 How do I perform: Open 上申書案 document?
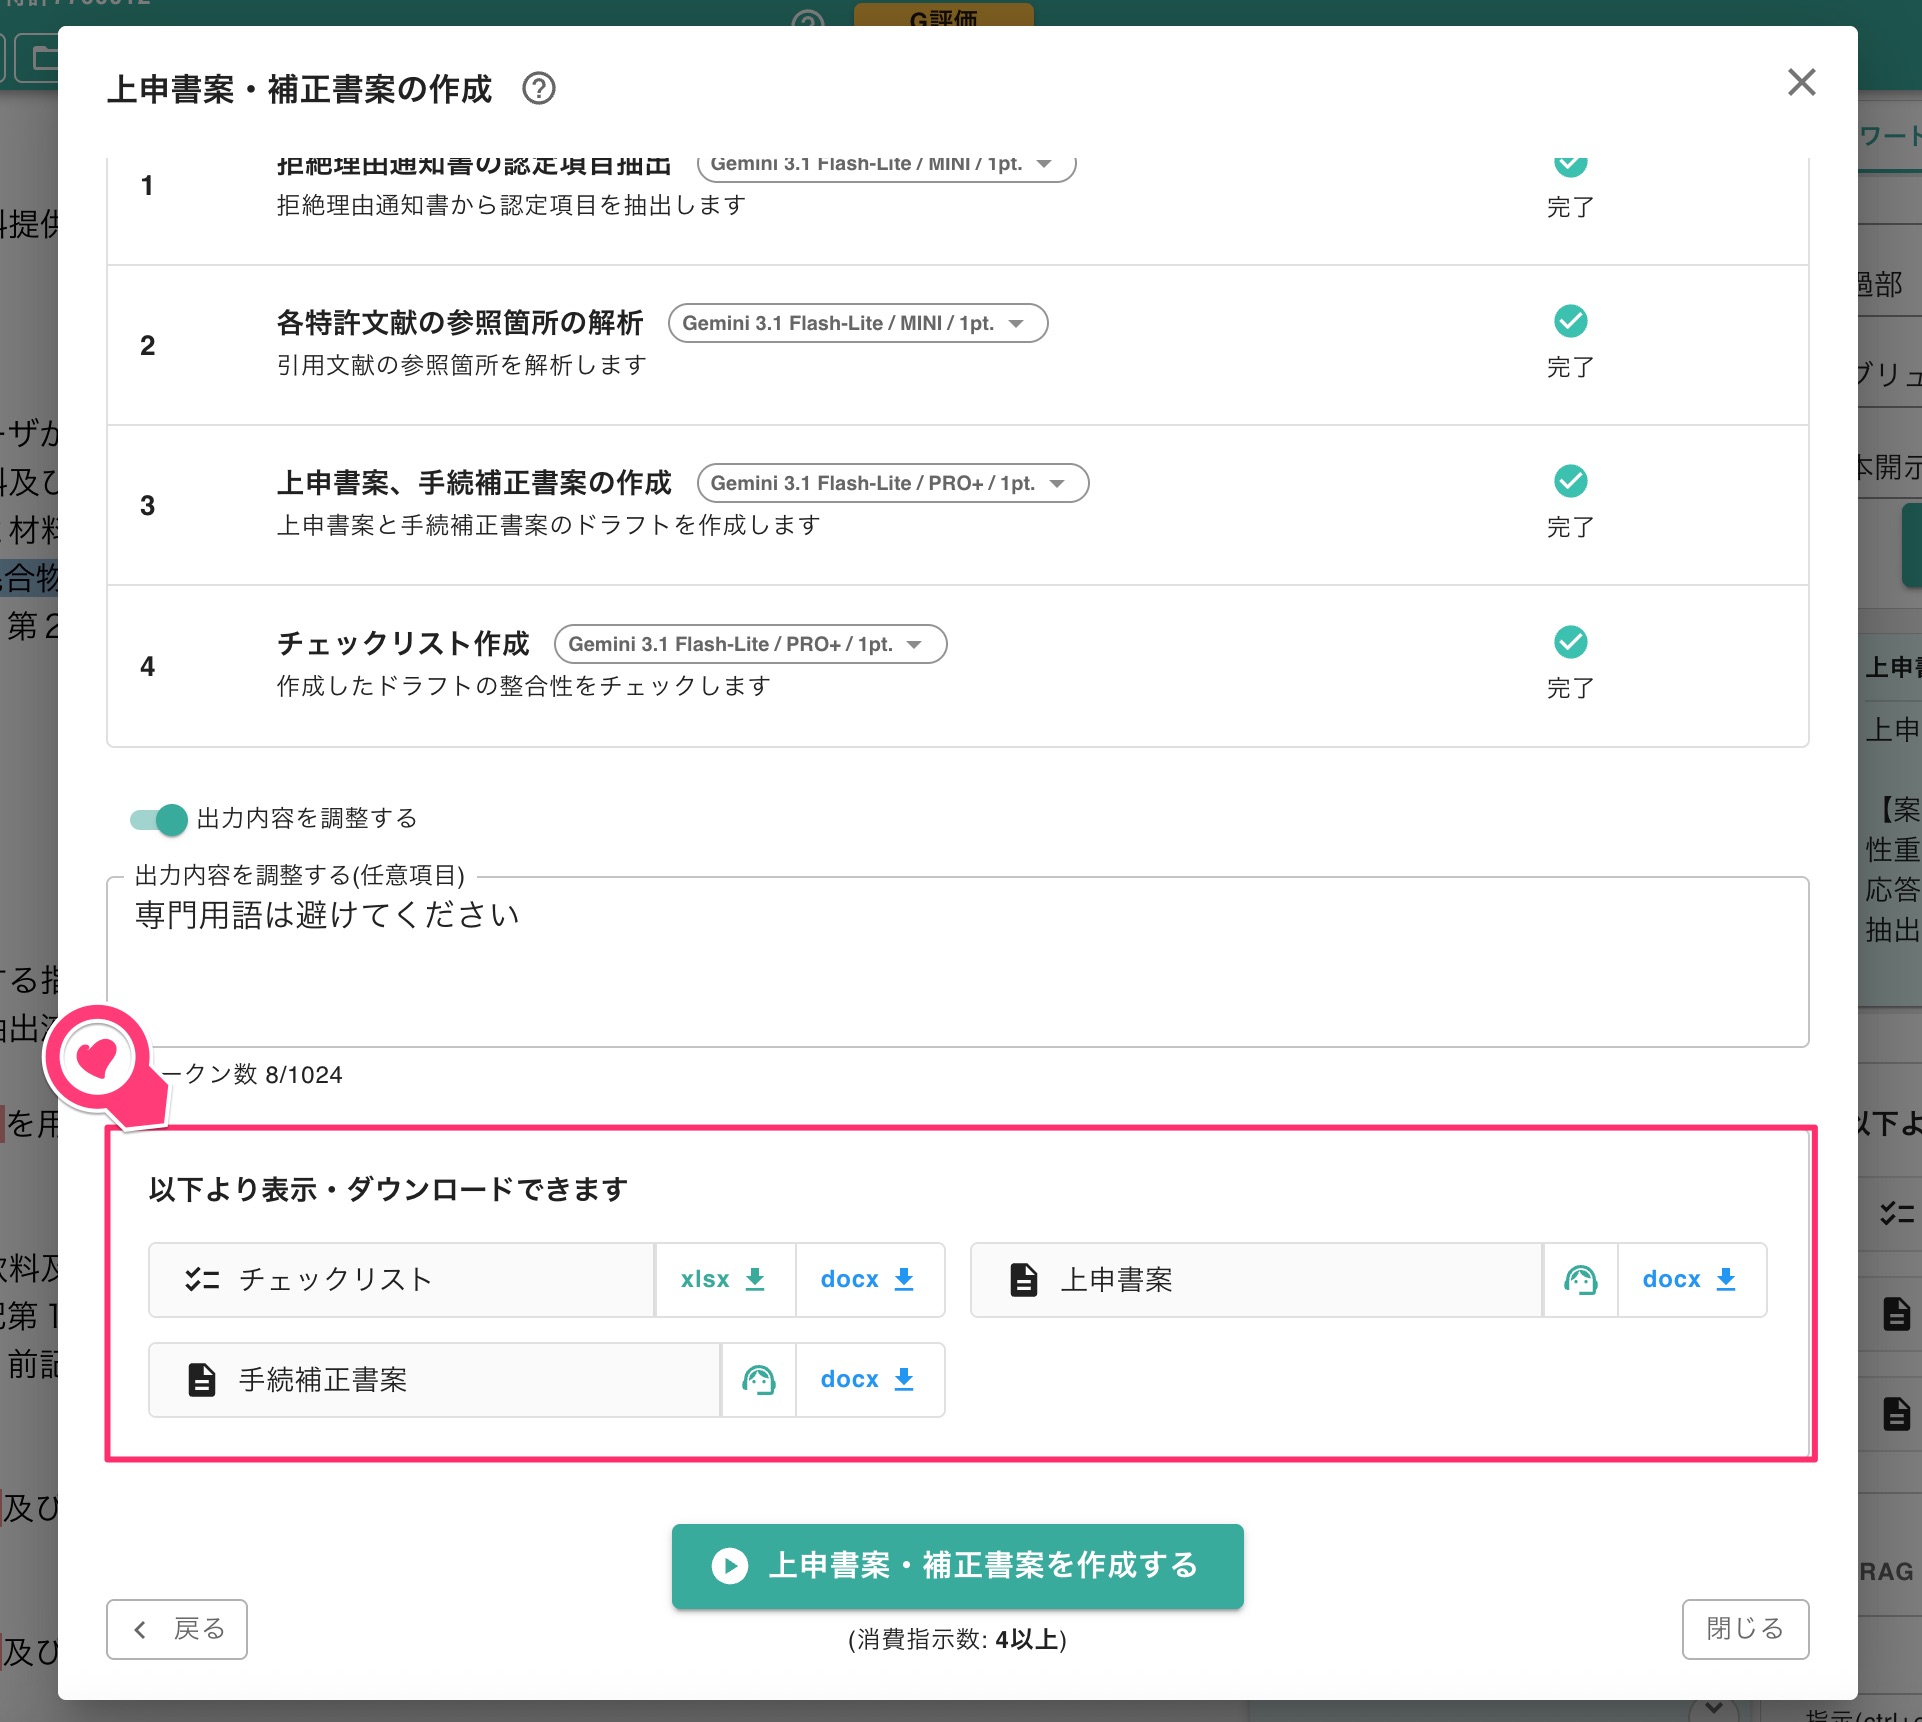[x=1256, y=1280]
